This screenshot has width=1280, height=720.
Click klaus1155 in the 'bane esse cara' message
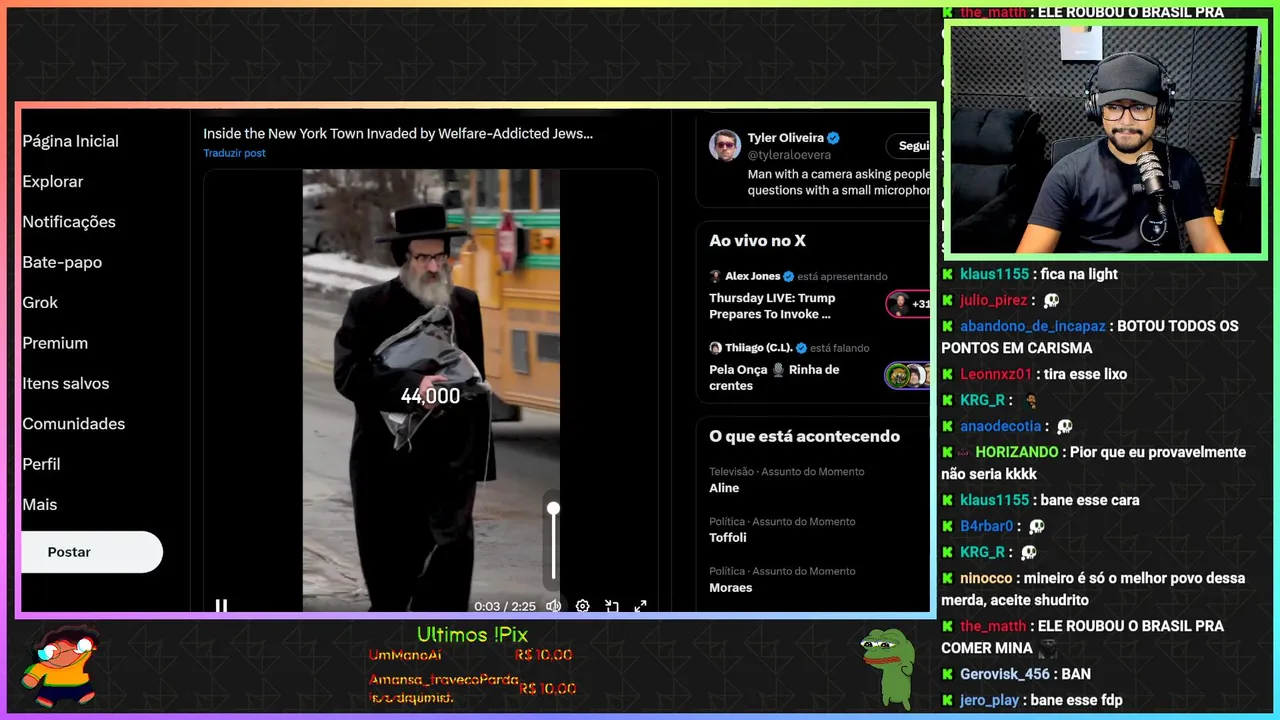(x=994, y=500)
